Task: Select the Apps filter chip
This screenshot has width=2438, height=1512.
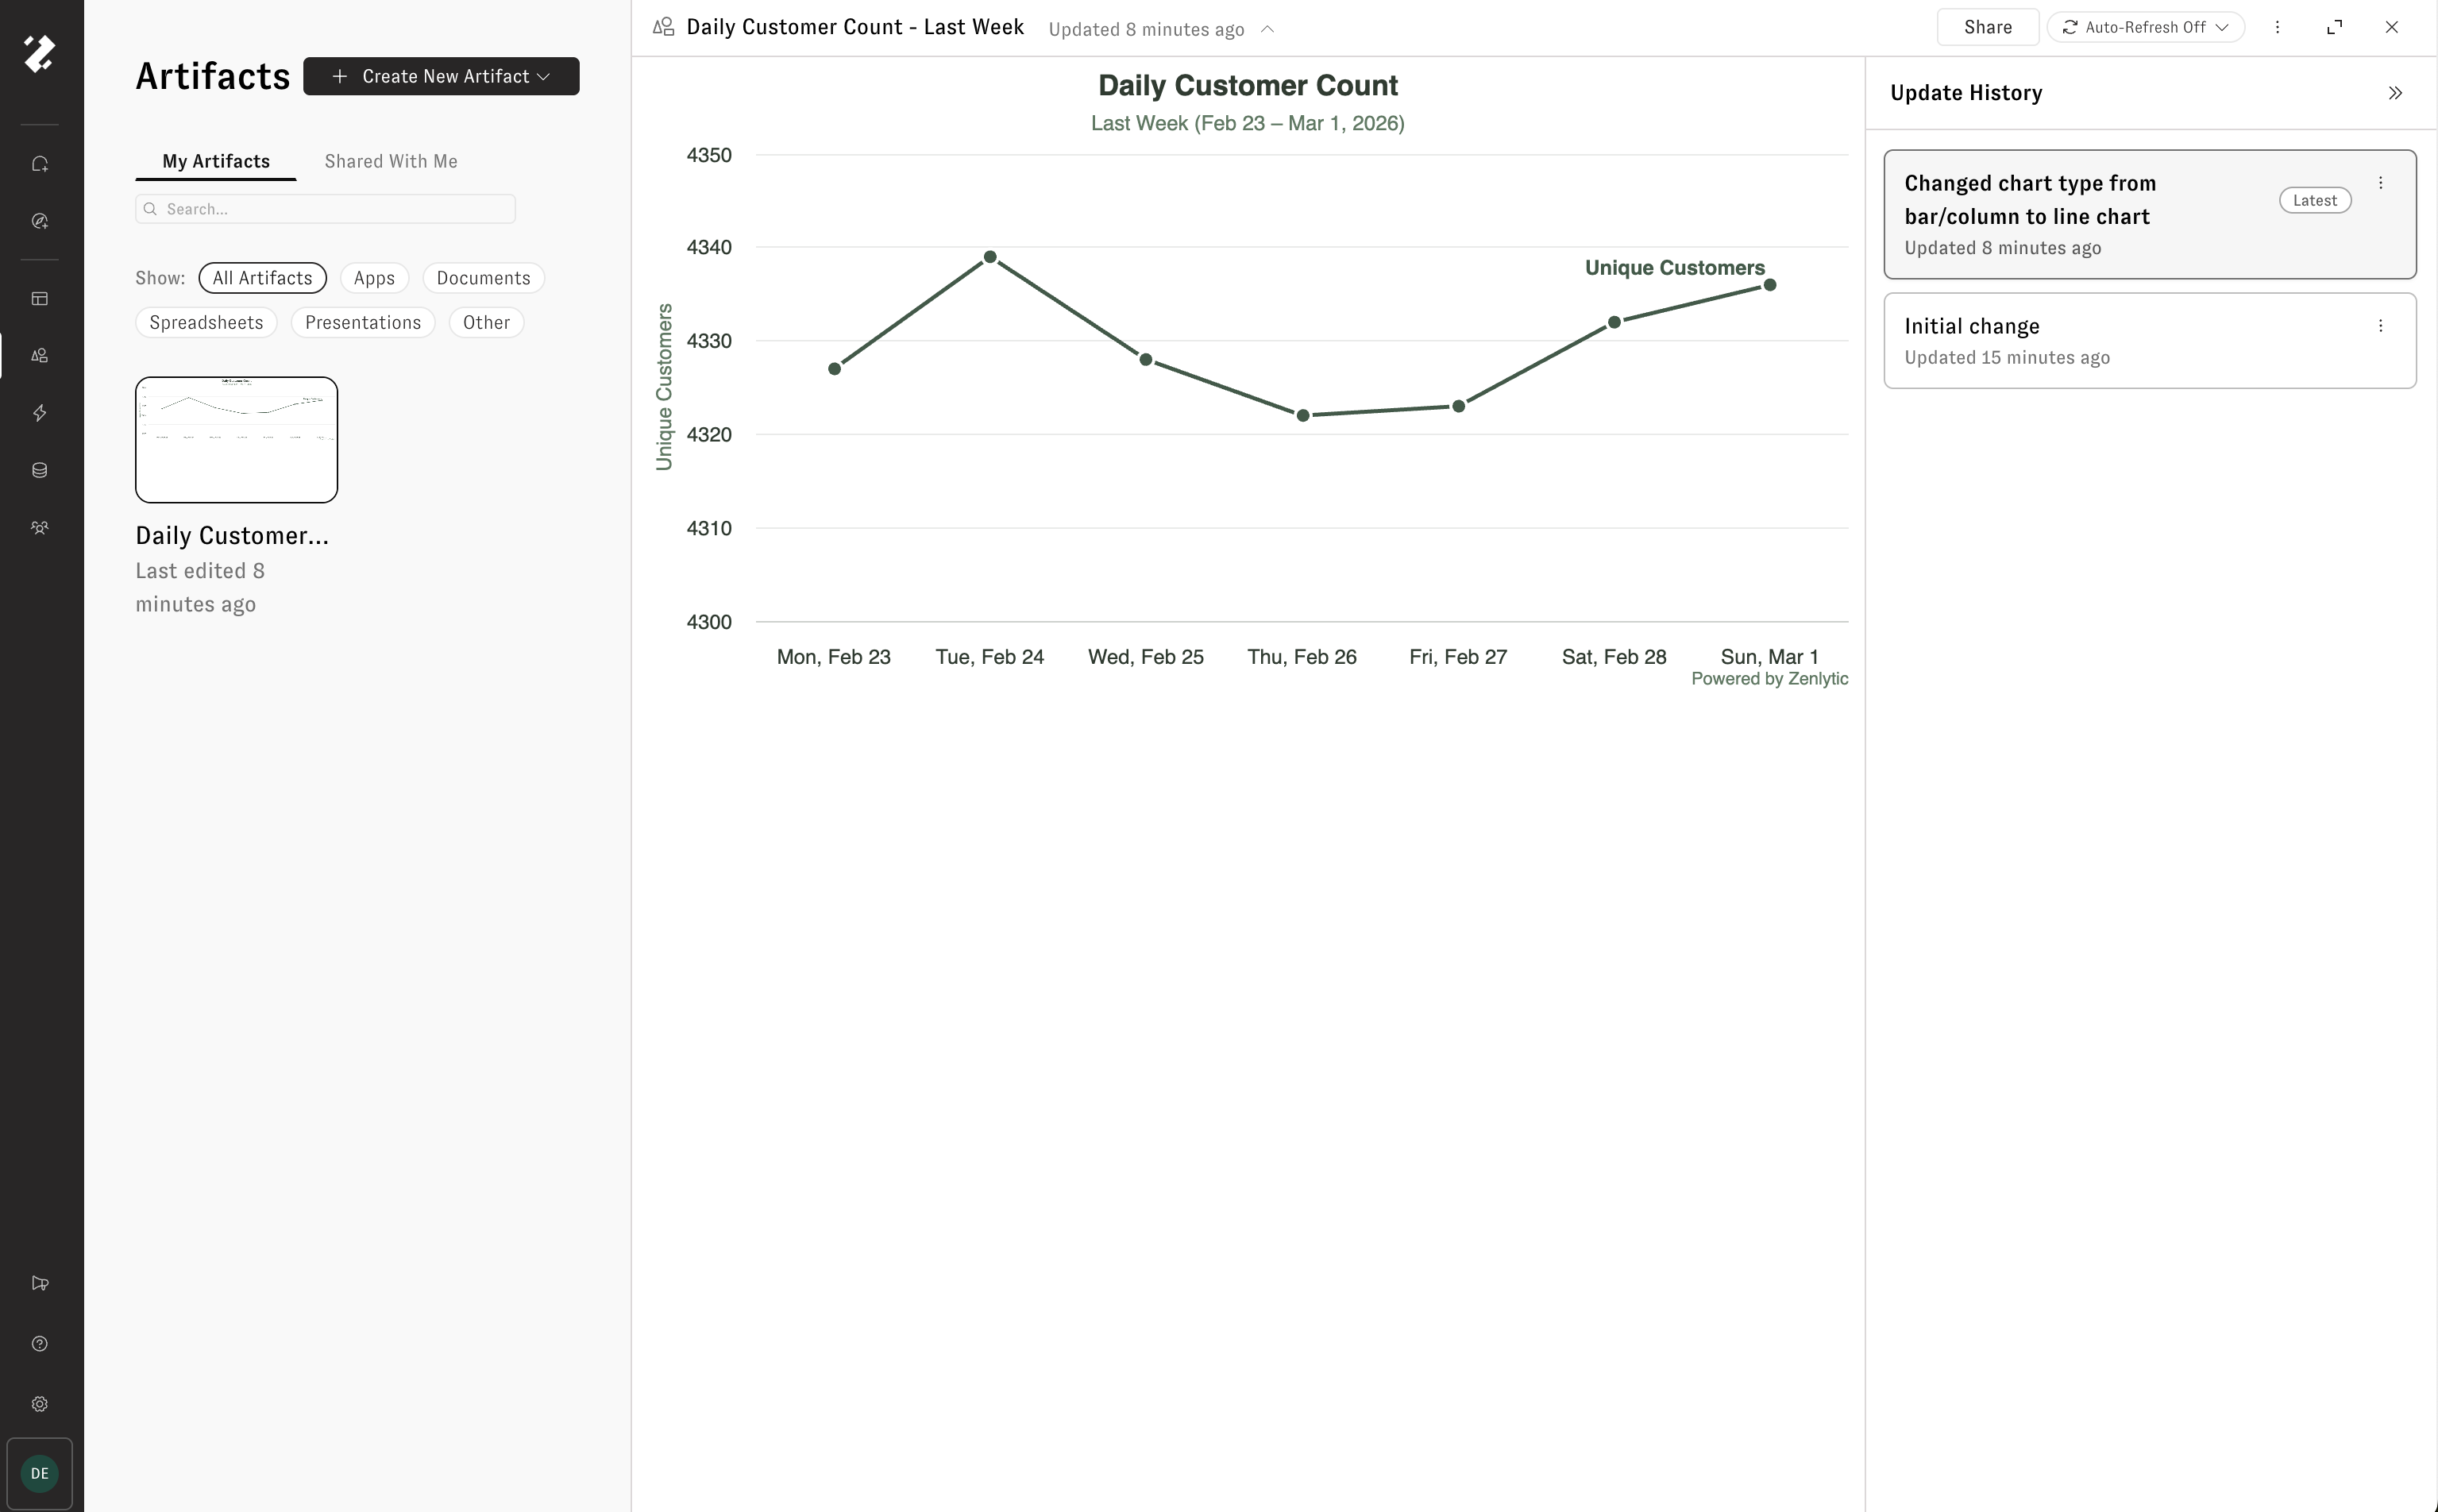Action: pyautogui.click(x=374, y=278)
